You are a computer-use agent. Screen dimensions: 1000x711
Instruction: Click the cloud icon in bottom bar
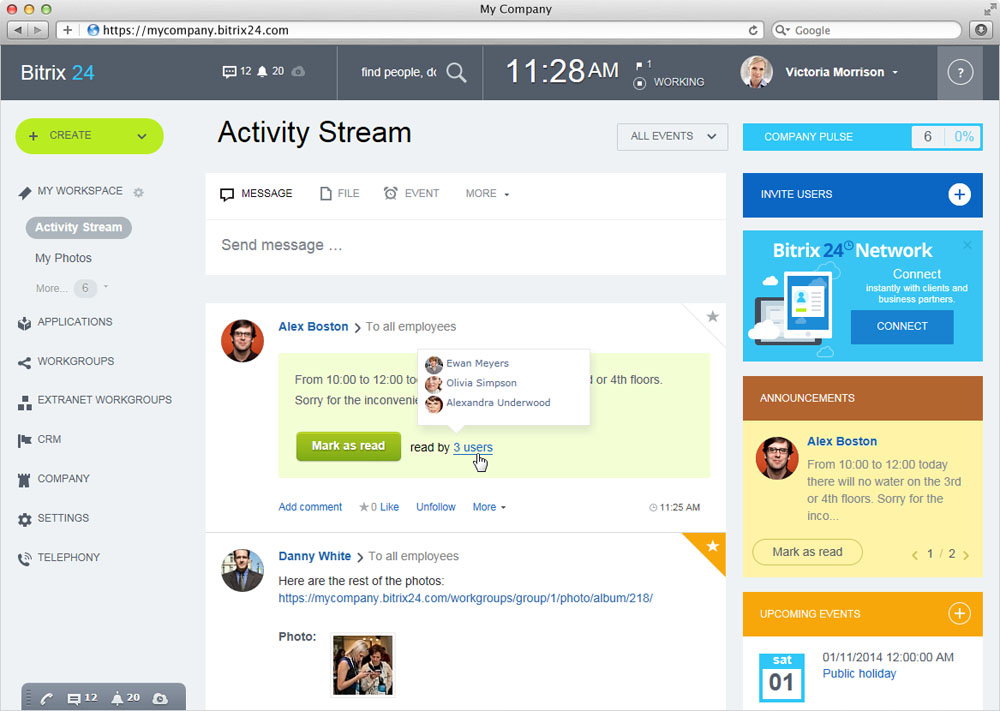pos(160,699)
